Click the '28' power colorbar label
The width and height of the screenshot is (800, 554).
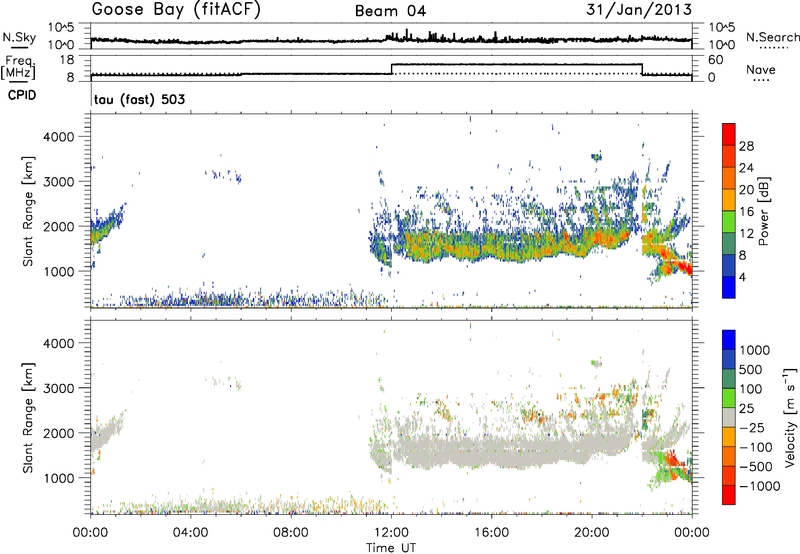(x=746, y=146)
